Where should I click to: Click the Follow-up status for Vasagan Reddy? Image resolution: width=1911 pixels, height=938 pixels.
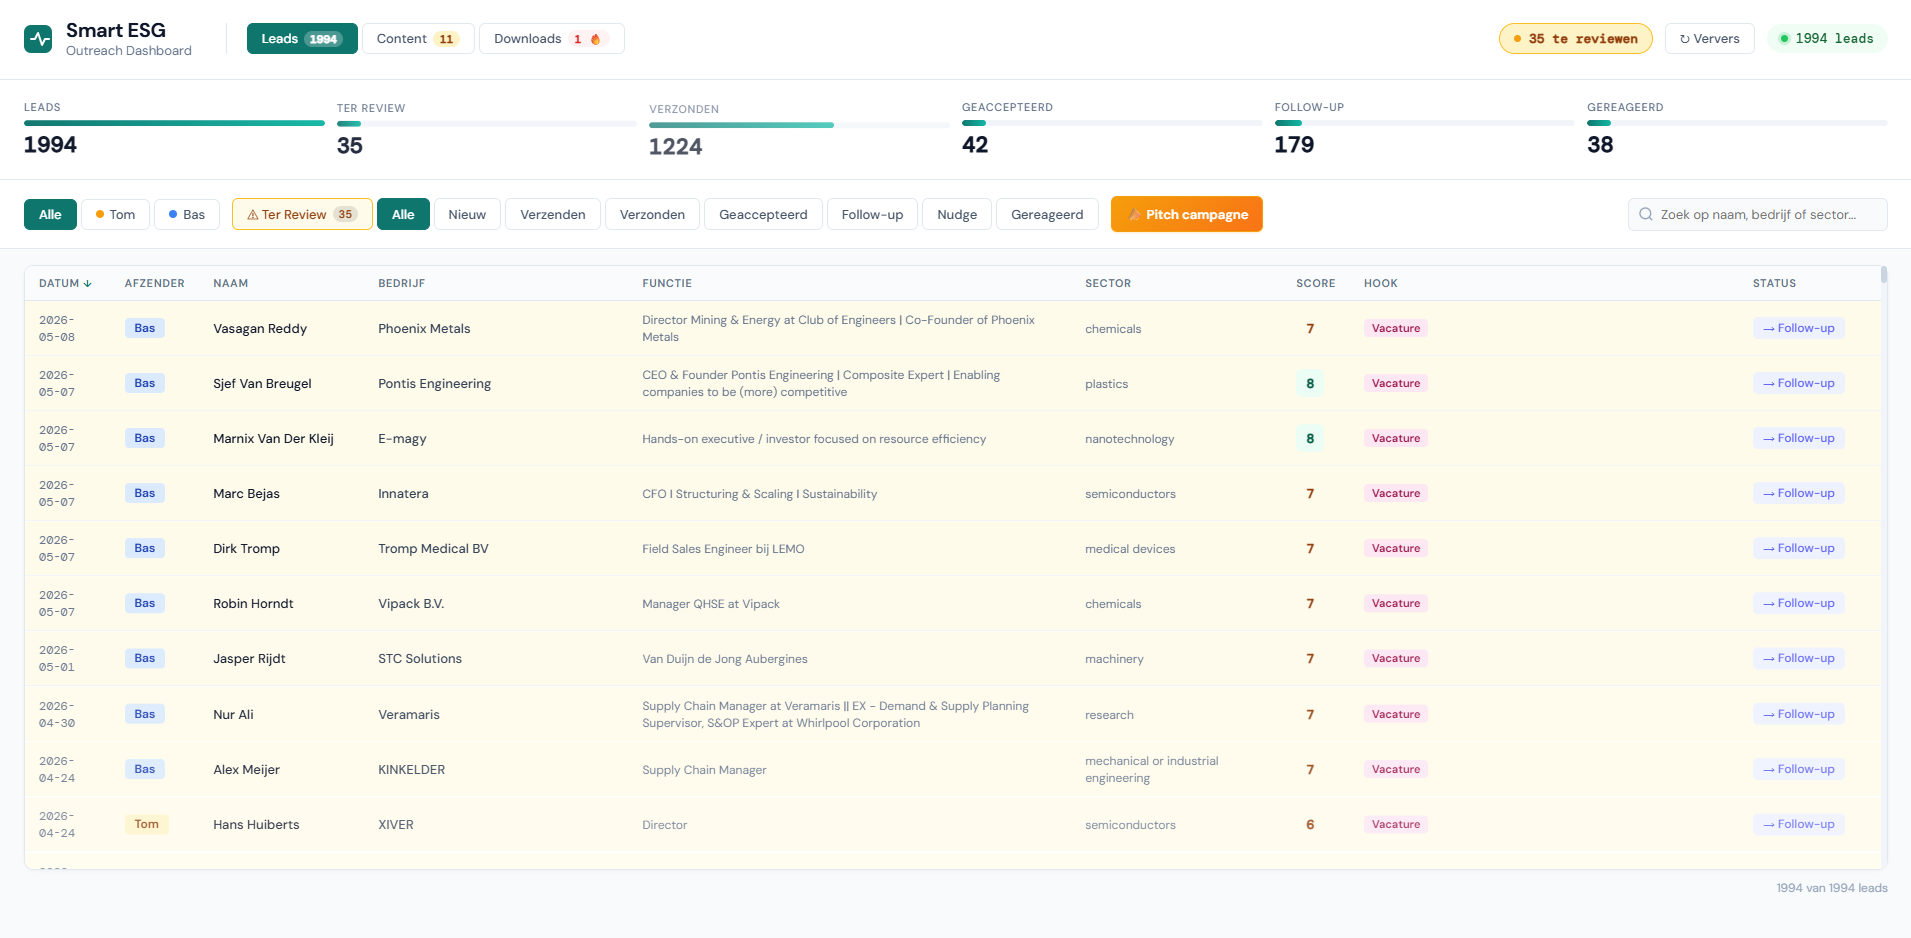tap(1798, 328)
